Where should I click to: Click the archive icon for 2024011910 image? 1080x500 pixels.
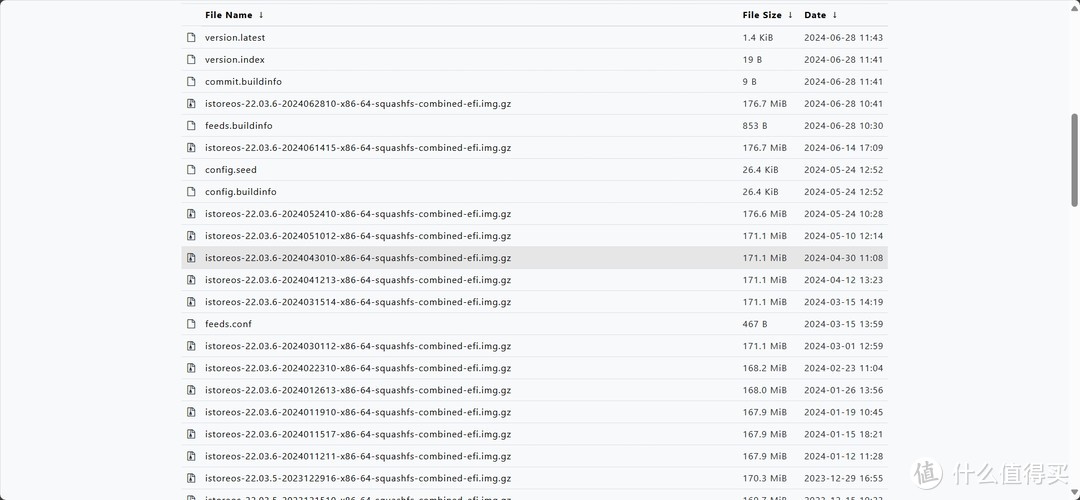click(191, 412)
